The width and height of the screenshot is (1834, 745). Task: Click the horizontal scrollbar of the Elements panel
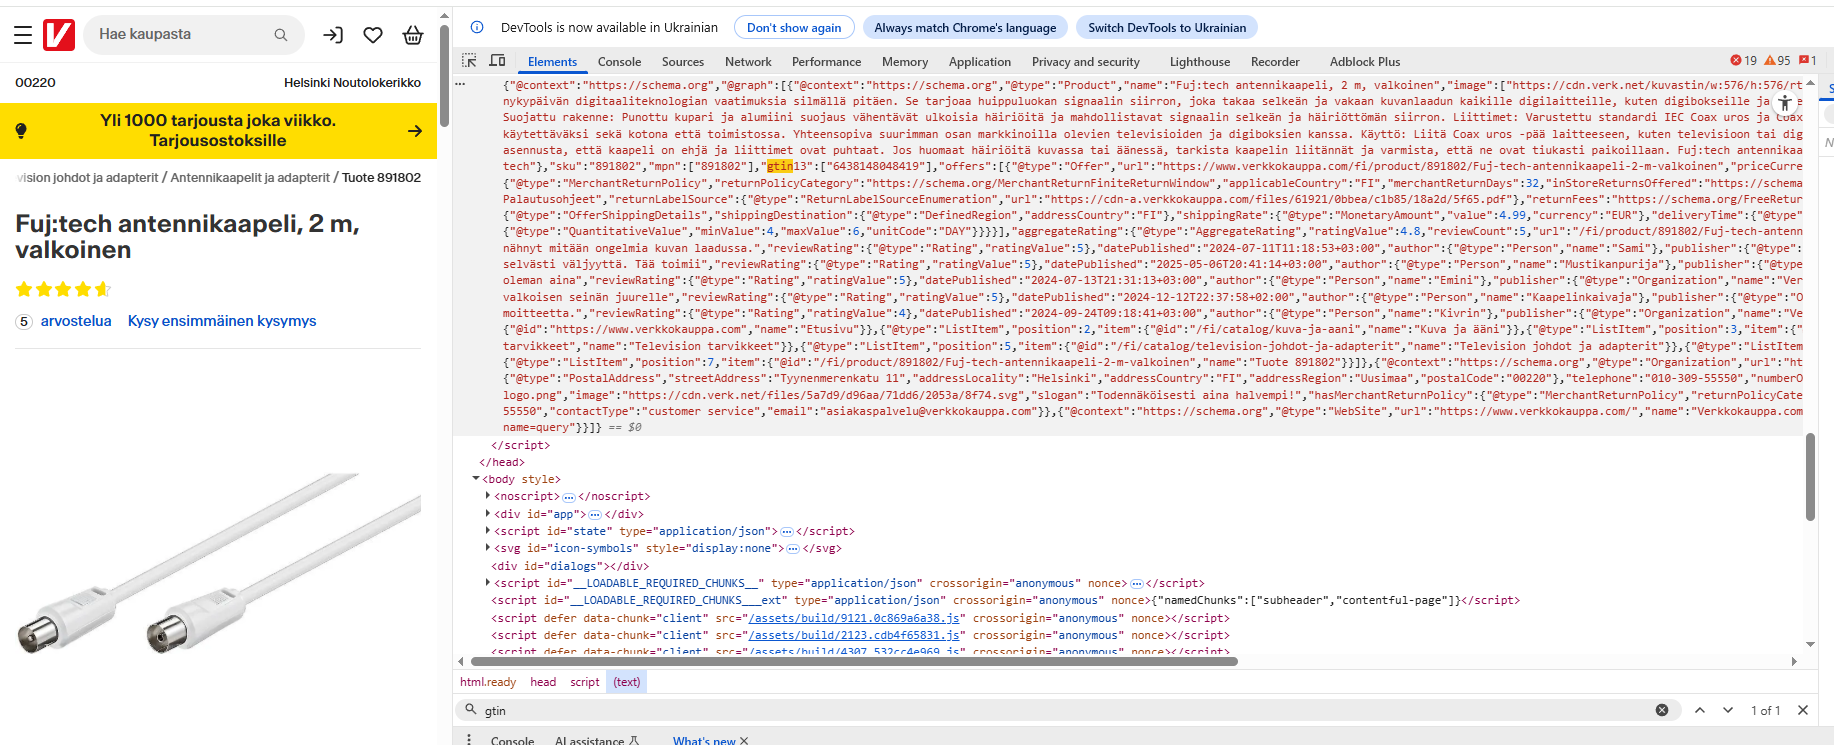point(854,661)
